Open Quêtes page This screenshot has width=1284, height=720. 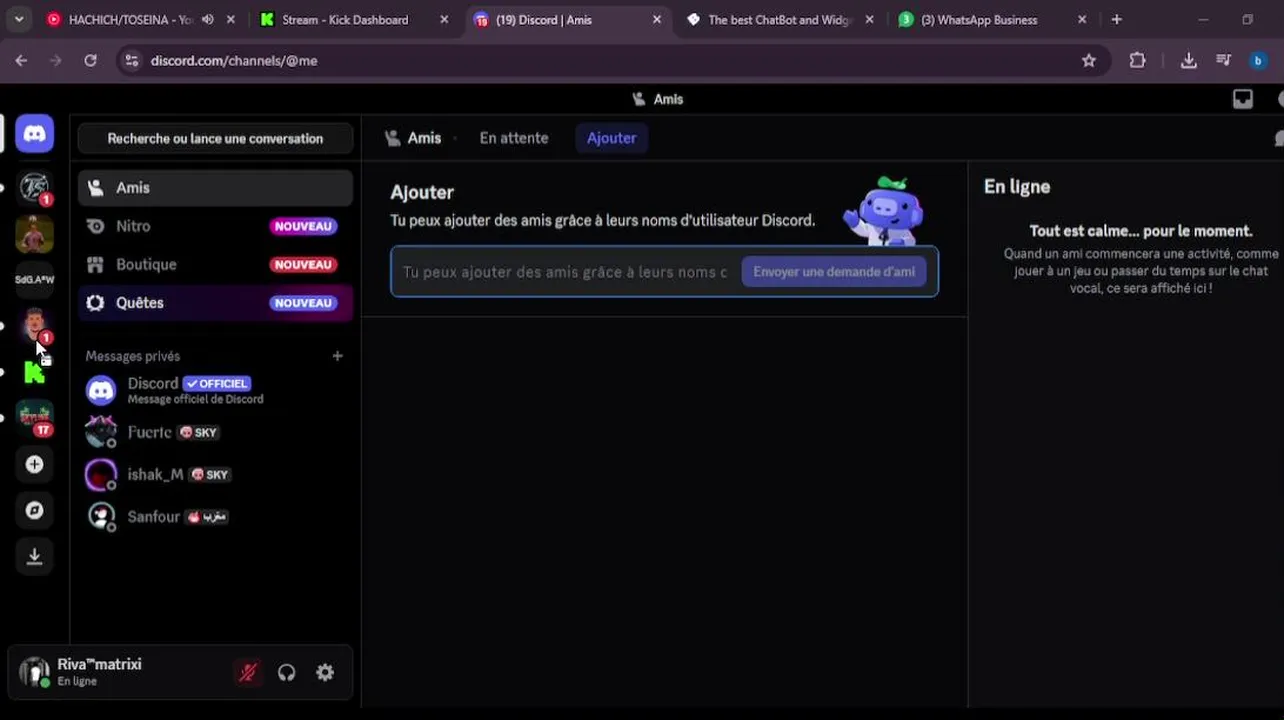pos(215,303)
